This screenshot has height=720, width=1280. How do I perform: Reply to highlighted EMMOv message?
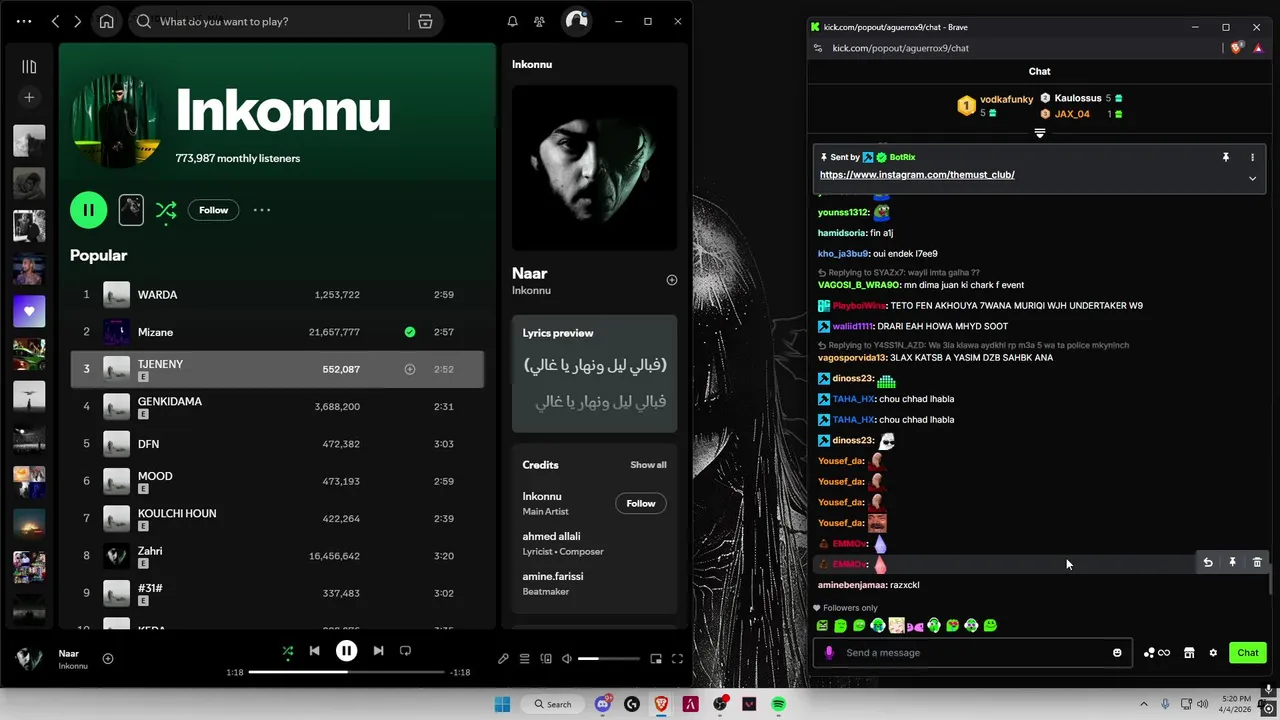point(1207,563)
